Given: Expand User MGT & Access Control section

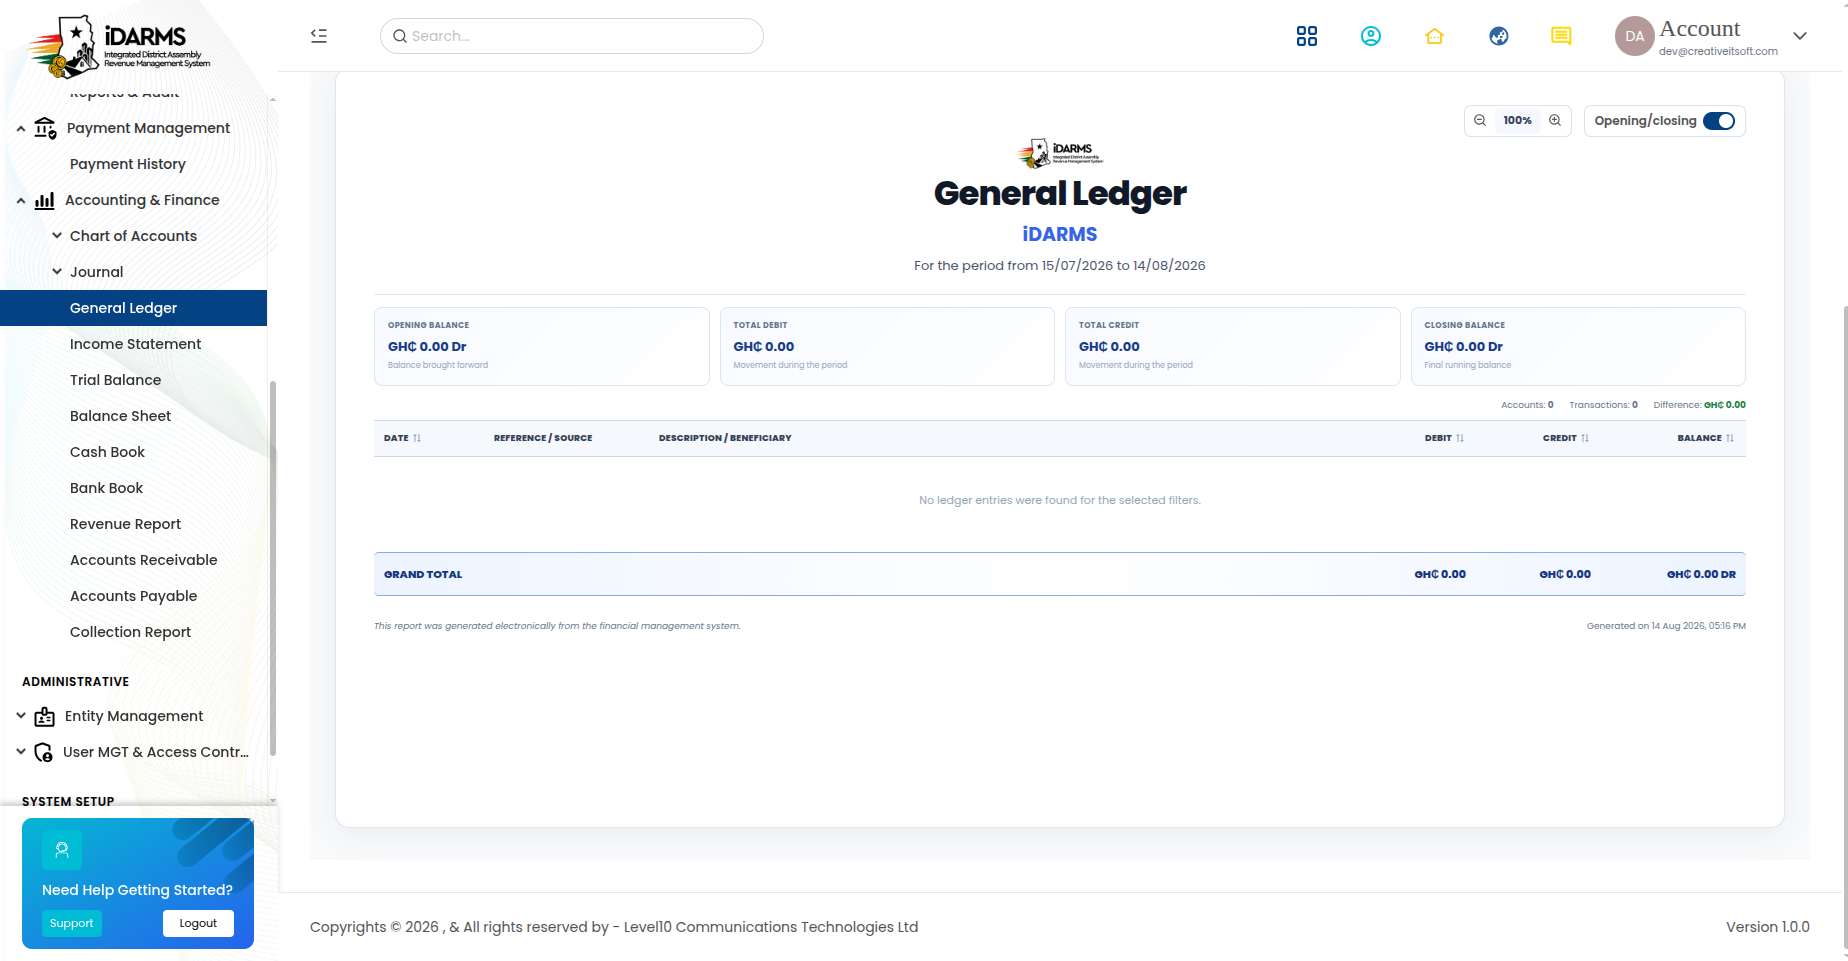Looking at the screenshot, I should coord(21,752).
